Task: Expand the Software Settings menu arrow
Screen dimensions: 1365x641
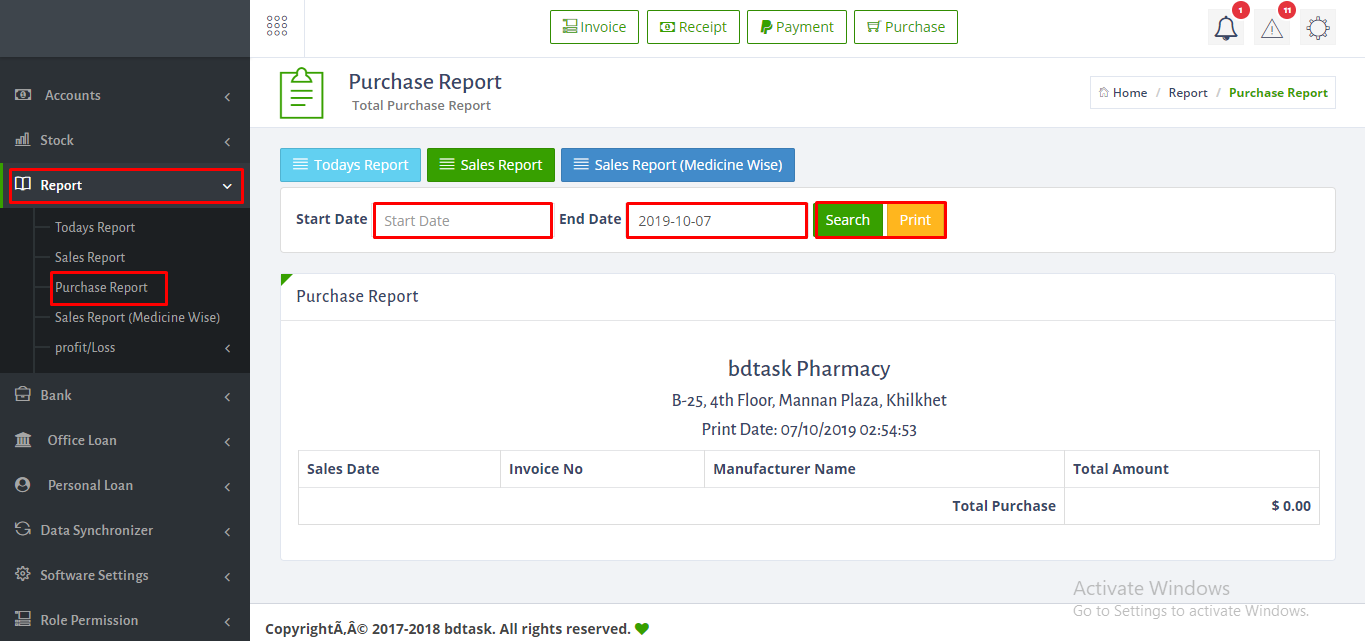Action: 227,576
